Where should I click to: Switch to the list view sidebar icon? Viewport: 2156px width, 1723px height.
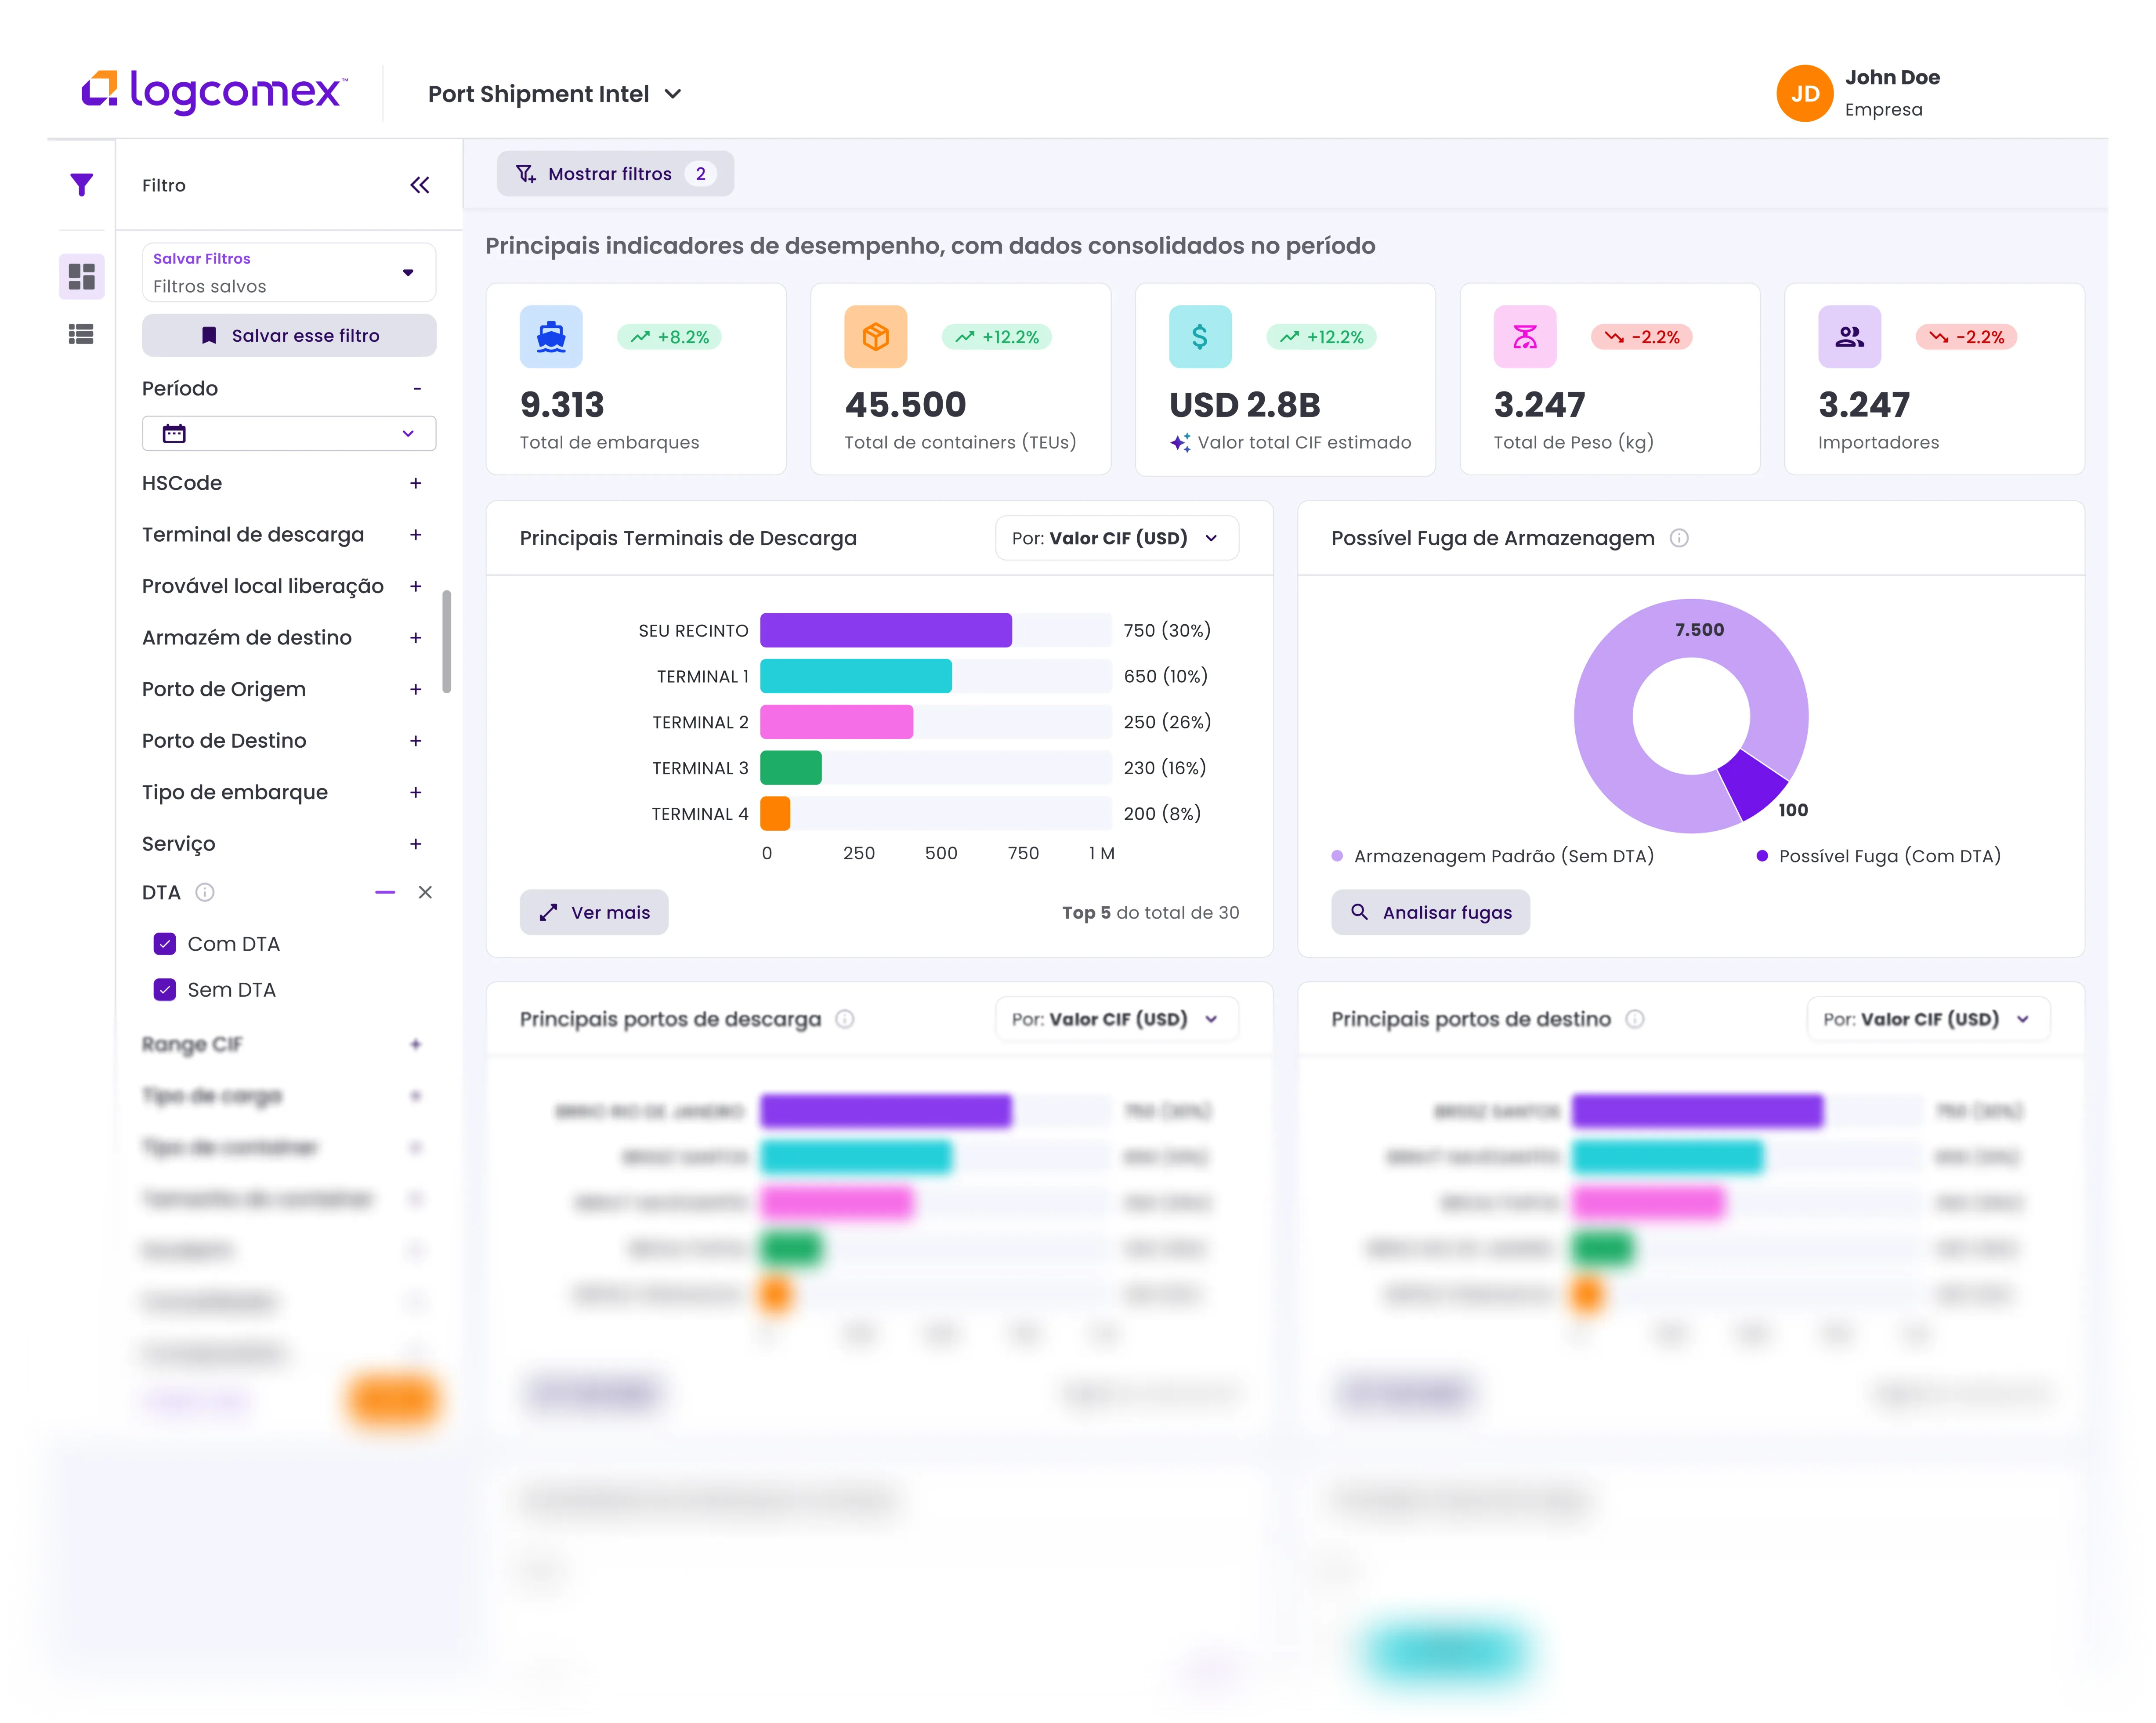click(81, 334)
